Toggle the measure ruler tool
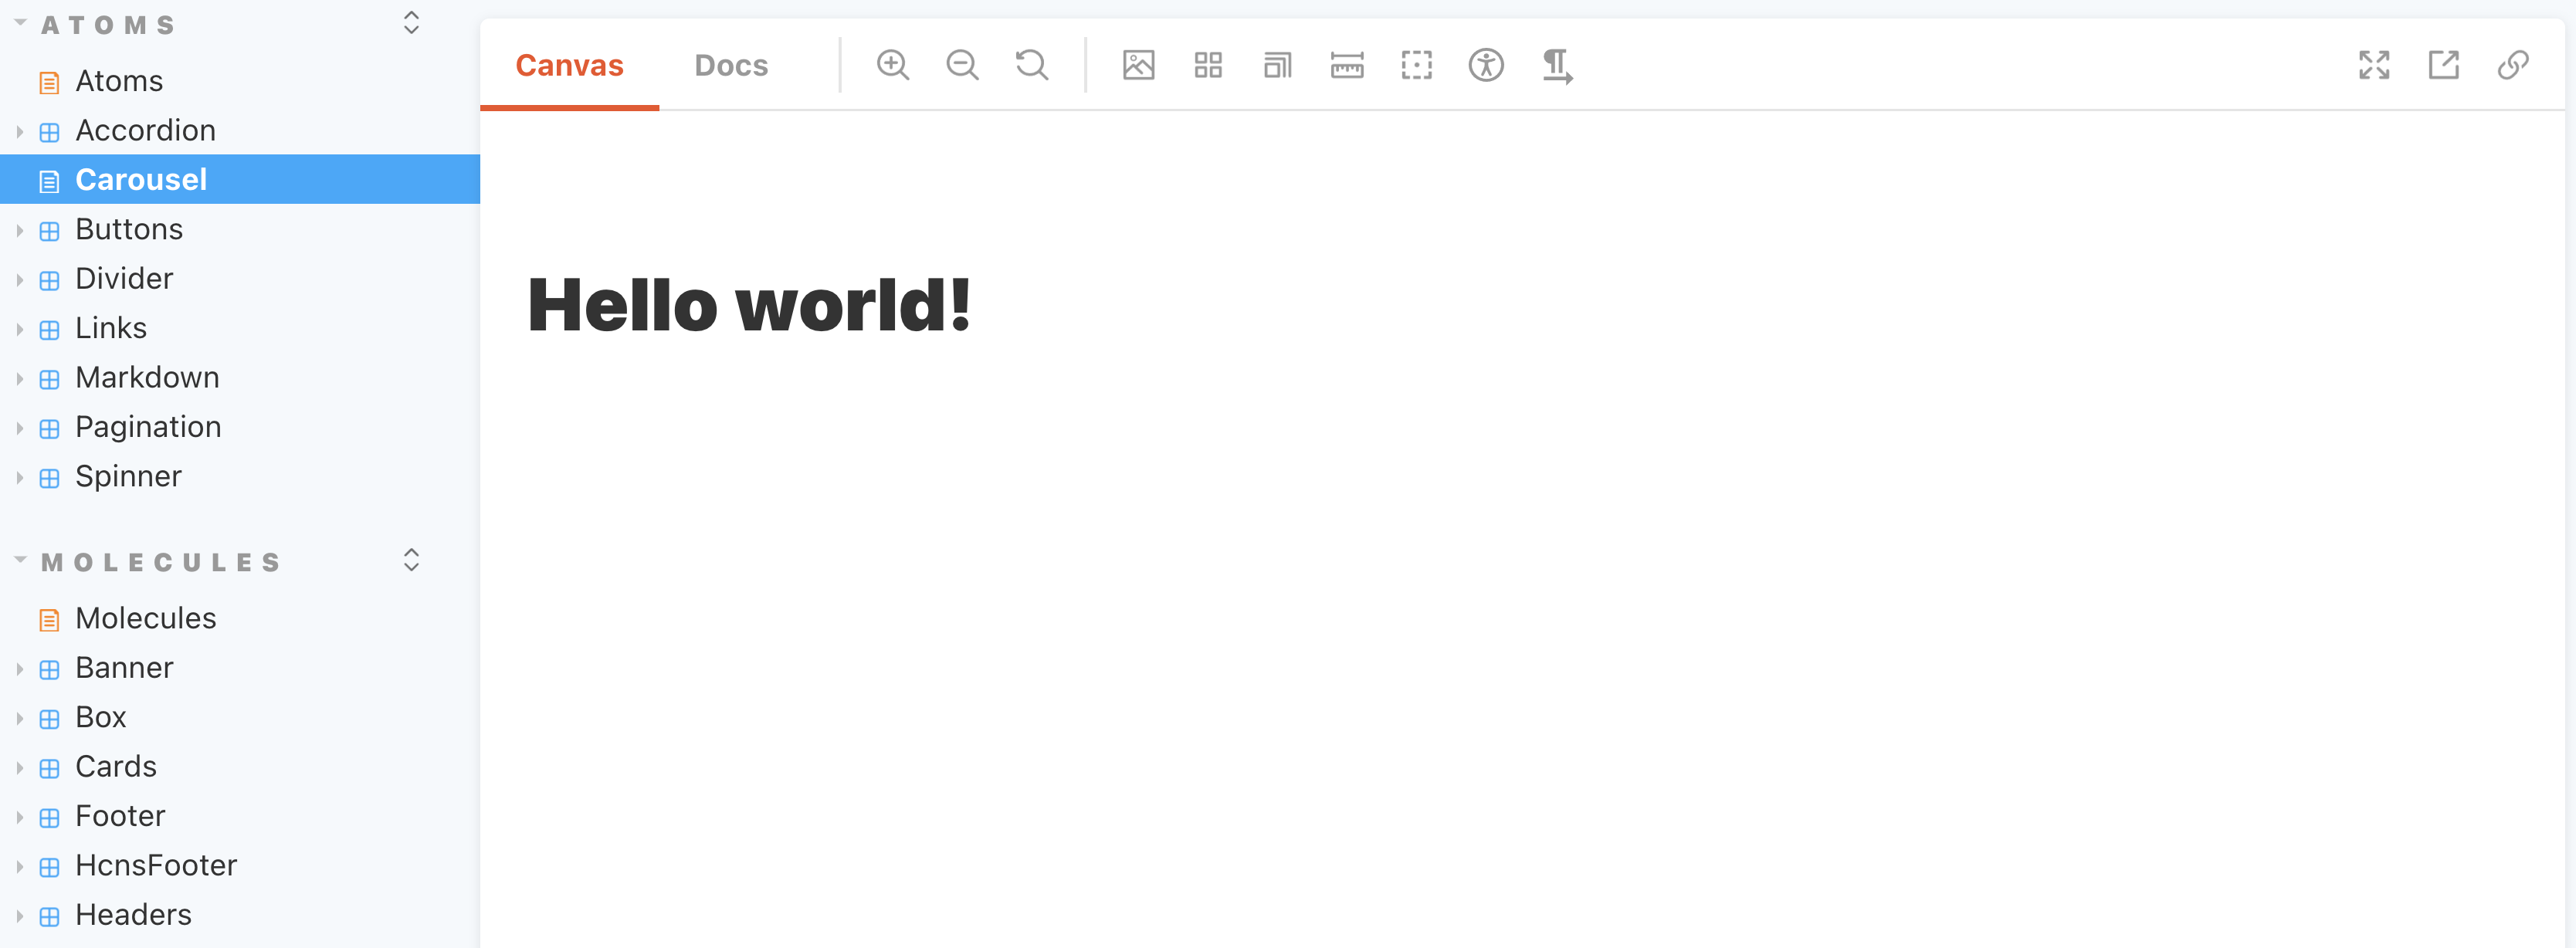 coord(1346,65)
